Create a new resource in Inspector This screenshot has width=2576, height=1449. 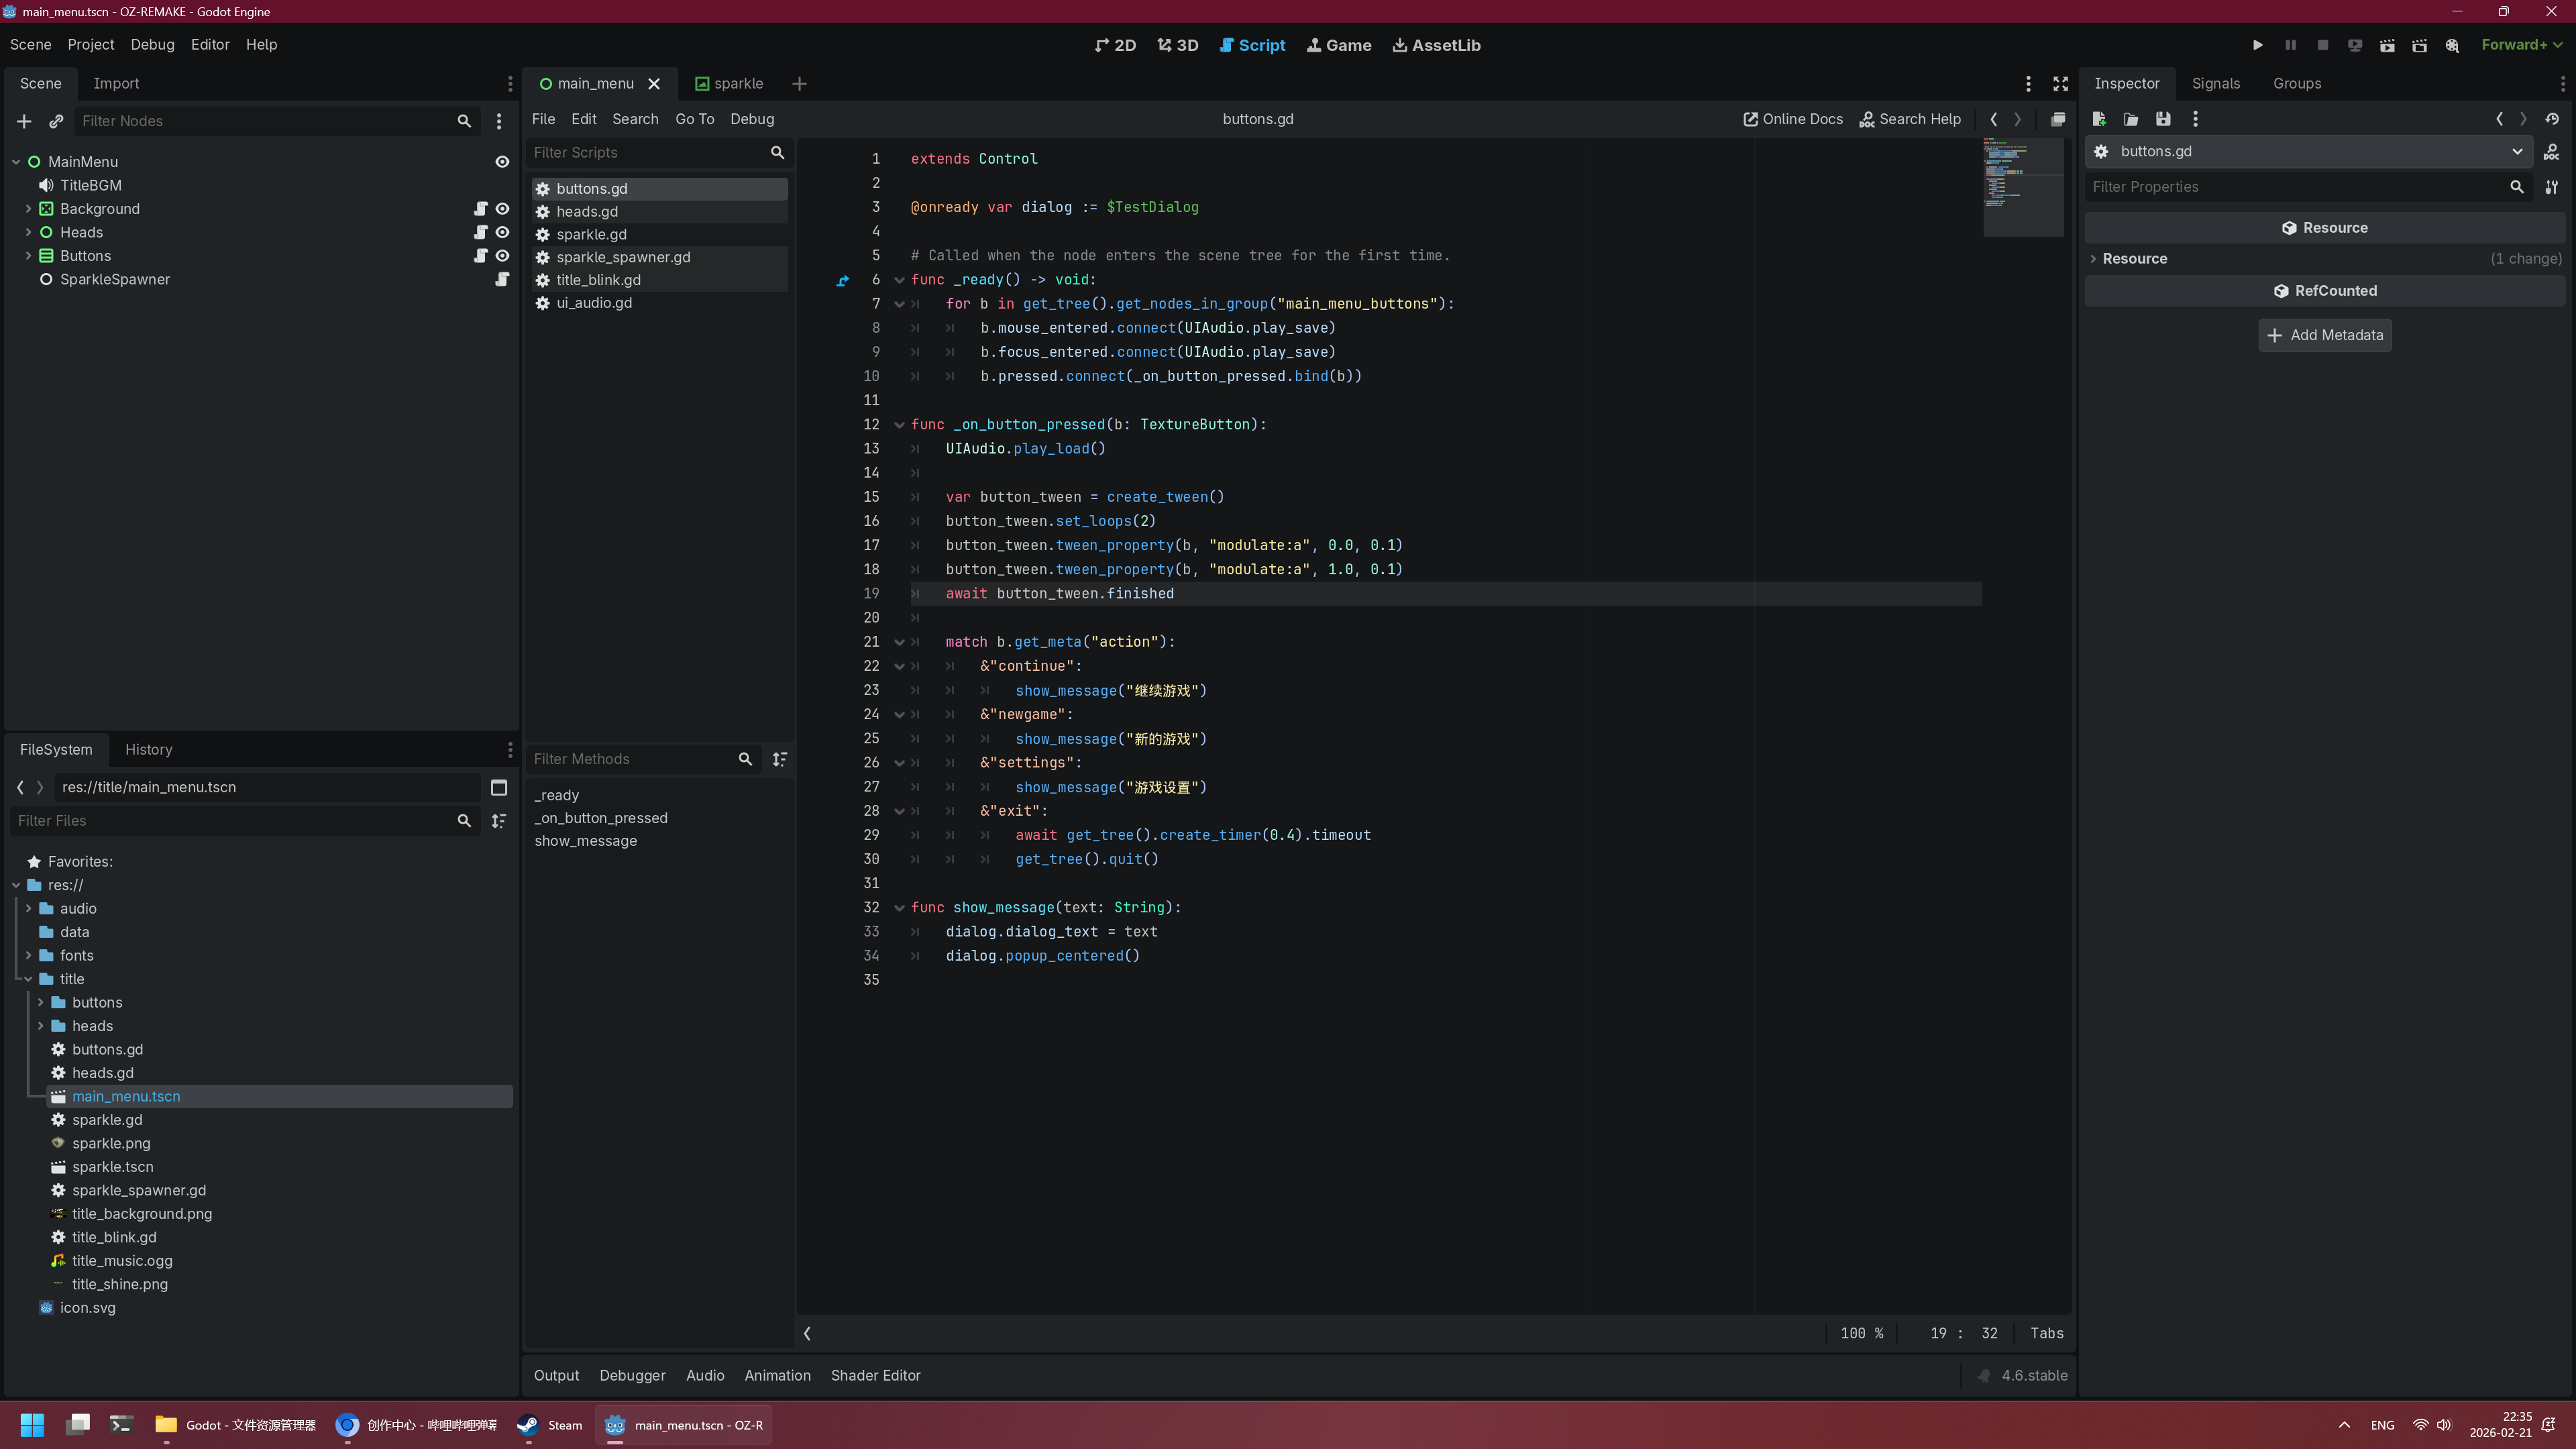coord(2099,119)
